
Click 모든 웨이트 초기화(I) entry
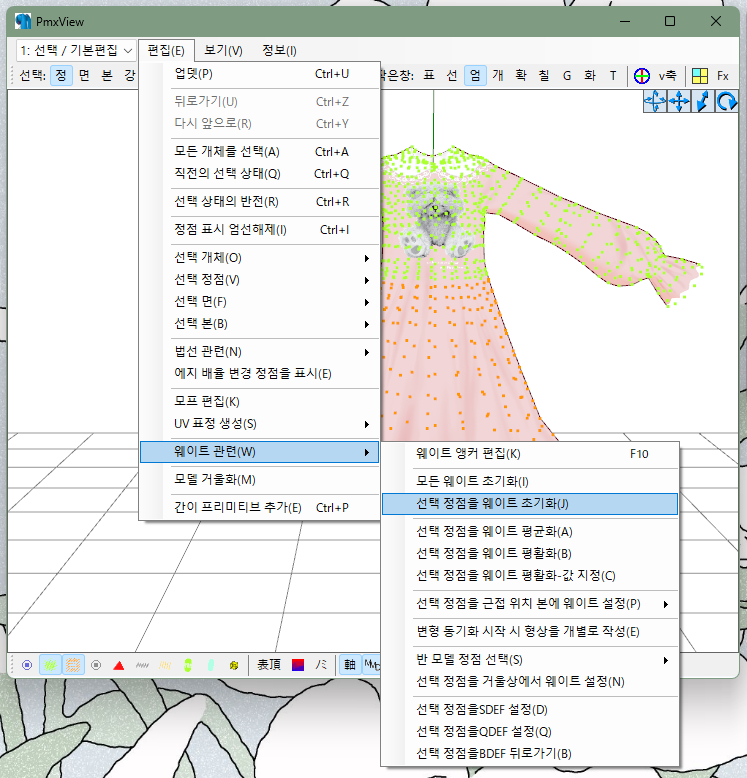coord(472,482)
